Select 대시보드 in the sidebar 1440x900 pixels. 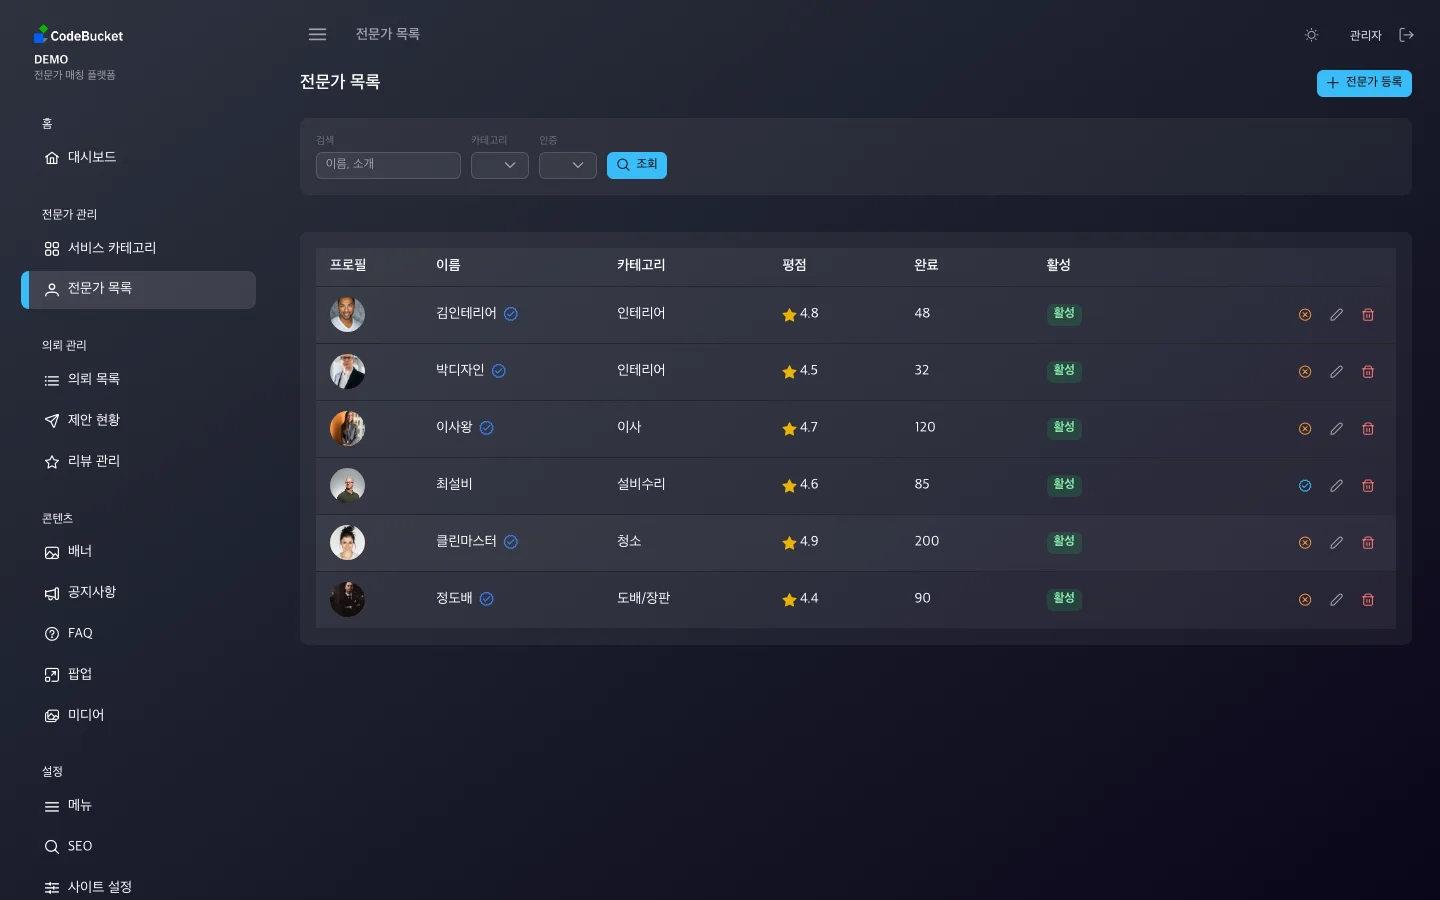(x=92, y=157)
